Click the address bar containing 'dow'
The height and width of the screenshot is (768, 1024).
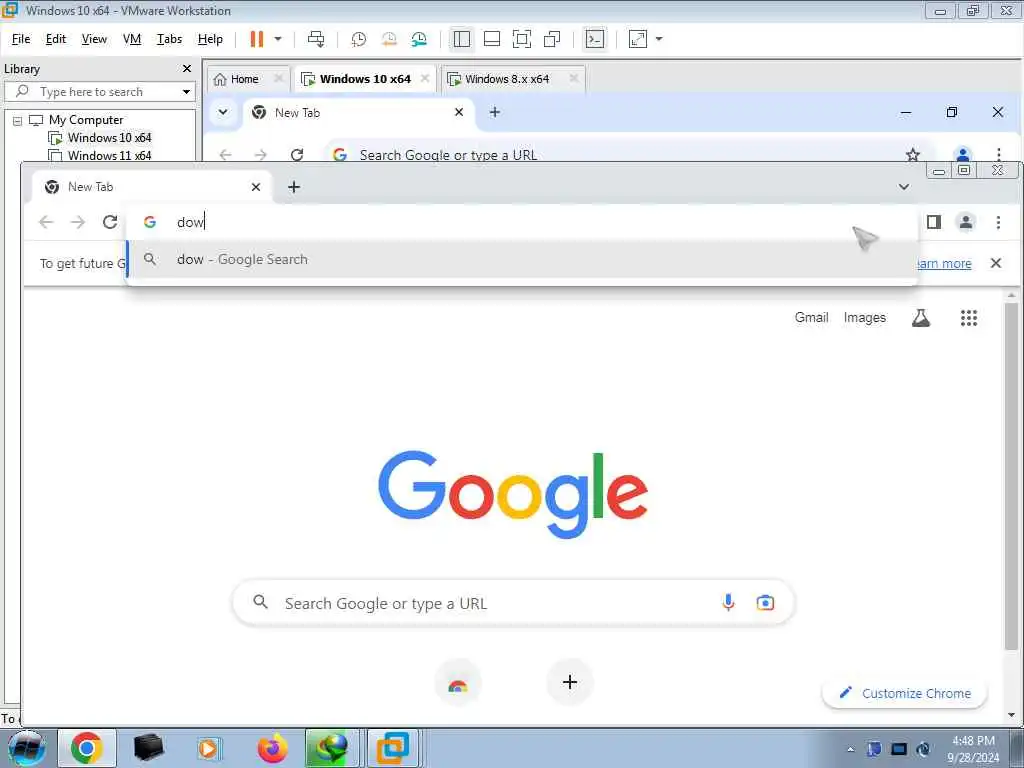[x=522, y=222]
